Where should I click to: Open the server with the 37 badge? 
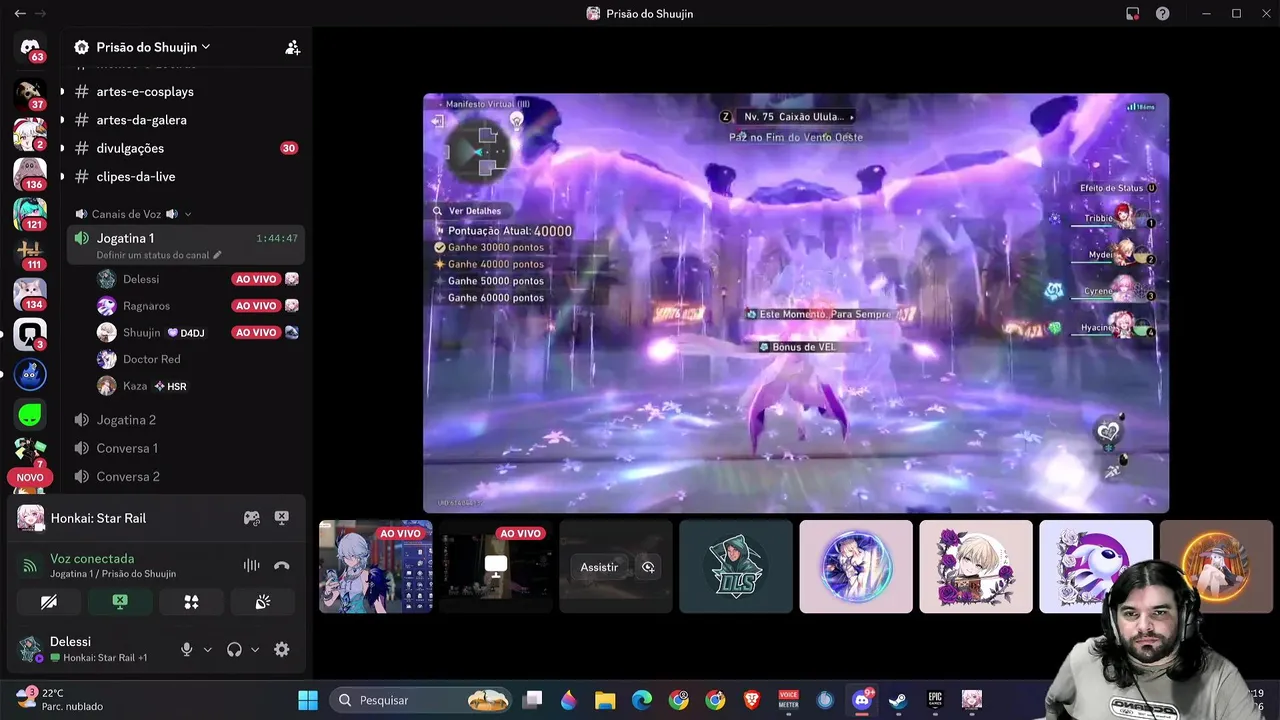[30, 93]
